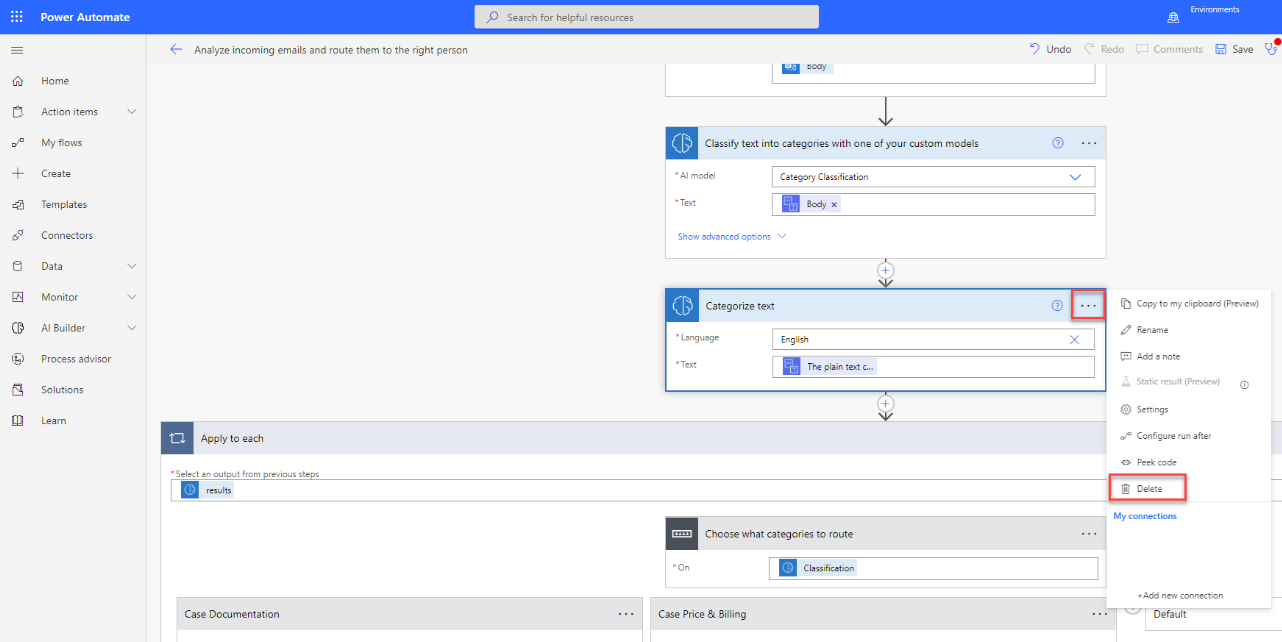Click the Comments button in the toolbar
Screen dimensions: 1282x642
[1169, 48]
